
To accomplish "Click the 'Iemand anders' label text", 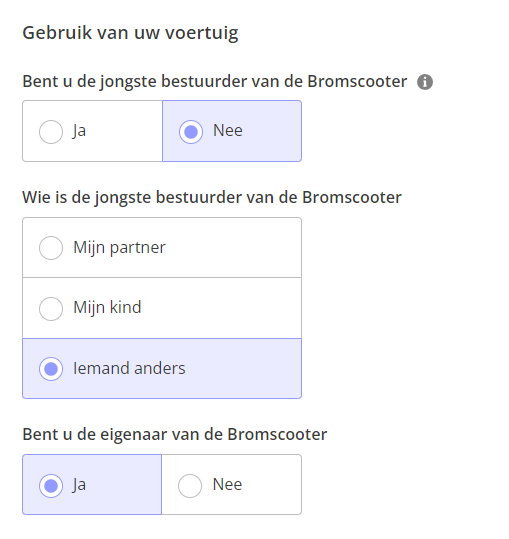I will (129, 368).
